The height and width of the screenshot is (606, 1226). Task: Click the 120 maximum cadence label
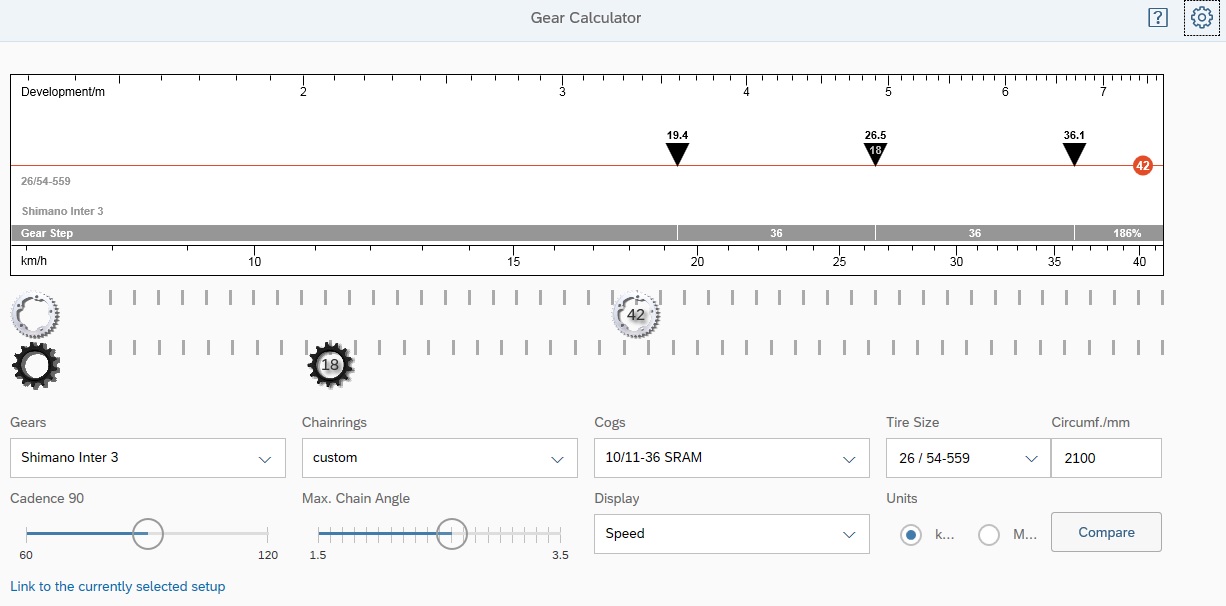tap(268, 555)
